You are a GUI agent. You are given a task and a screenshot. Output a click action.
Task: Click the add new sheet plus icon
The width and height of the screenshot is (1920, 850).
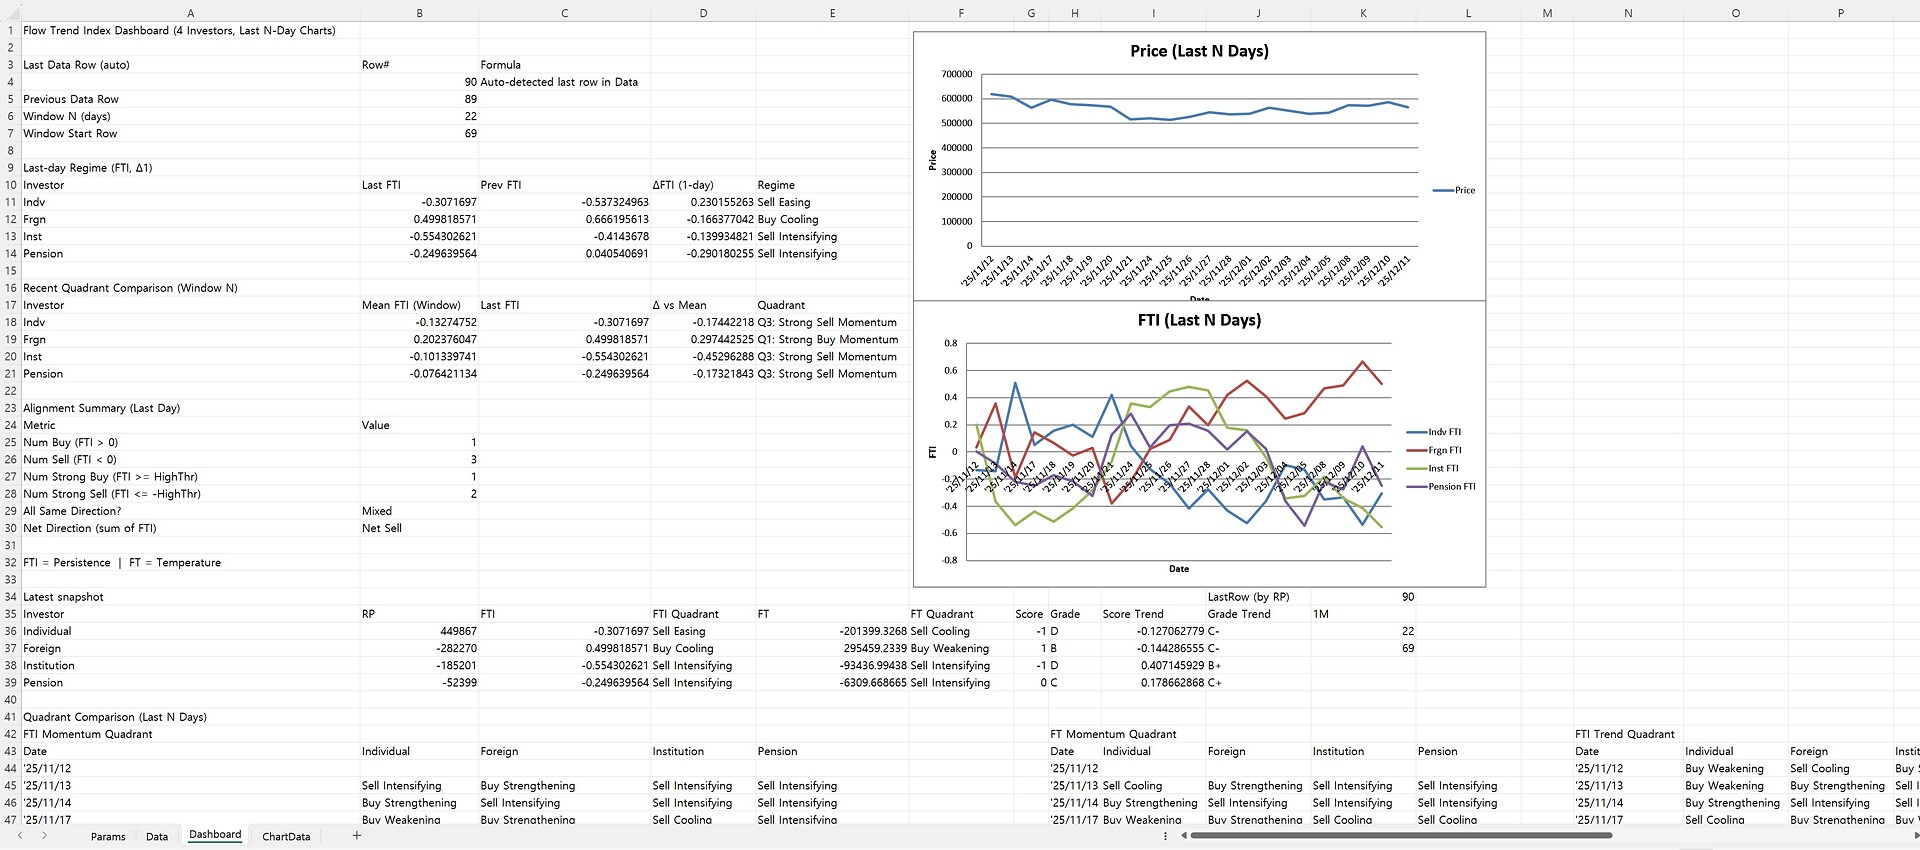tap(356, 836)
